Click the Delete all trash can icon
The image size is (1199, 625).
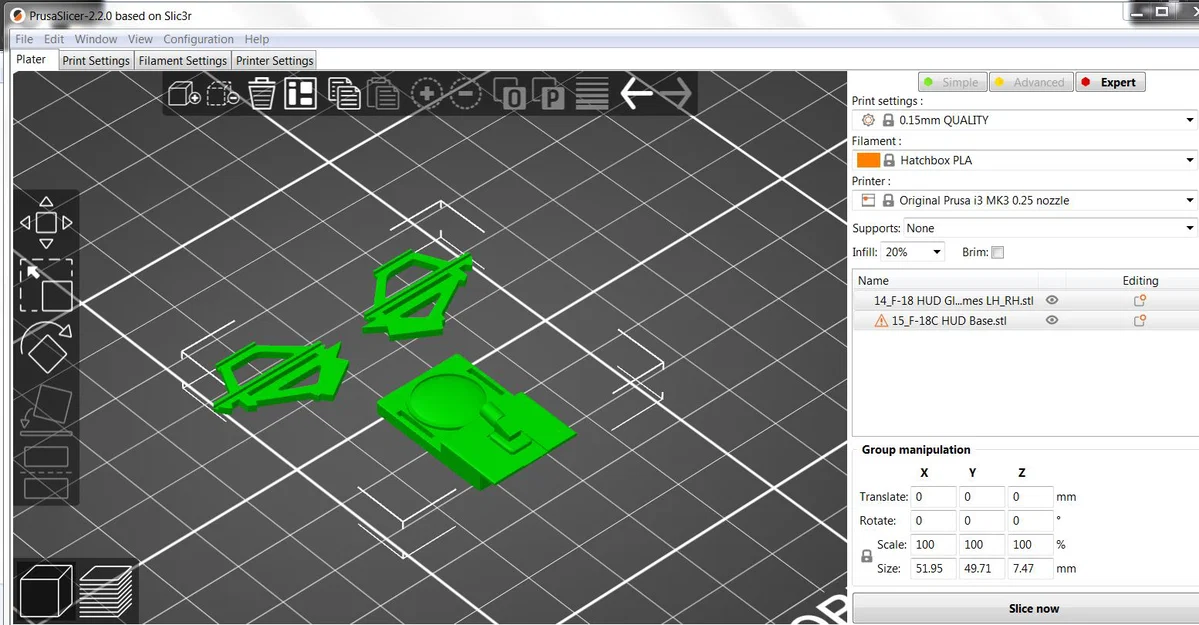[x=262, y=94]
